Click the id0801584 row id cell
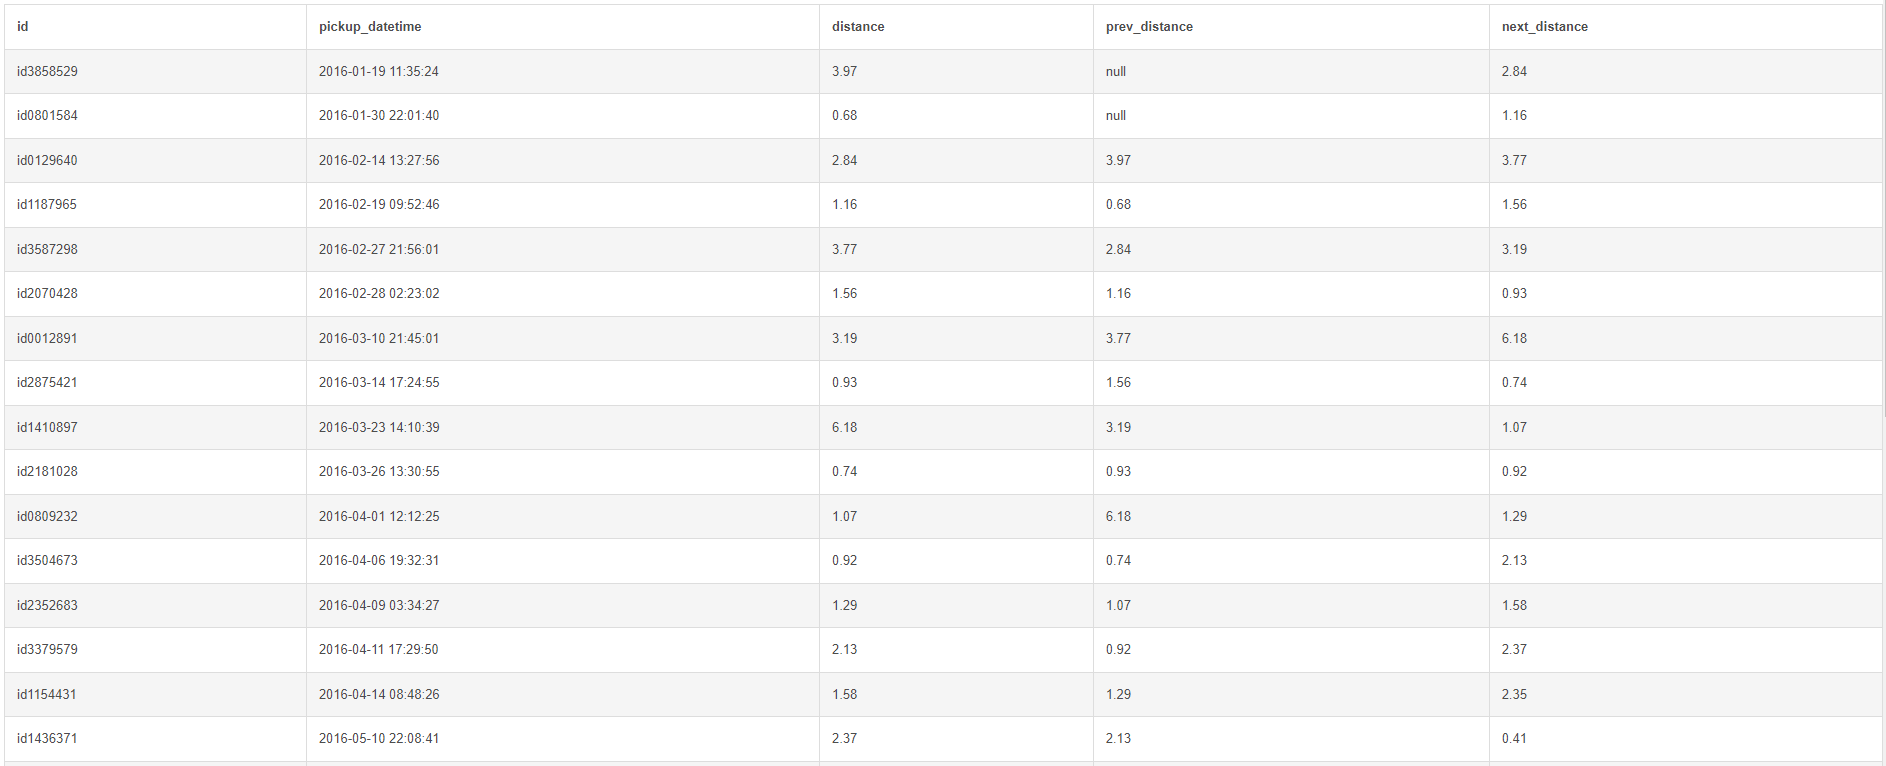Screen dimensions: 1886x766 [47, 116]
